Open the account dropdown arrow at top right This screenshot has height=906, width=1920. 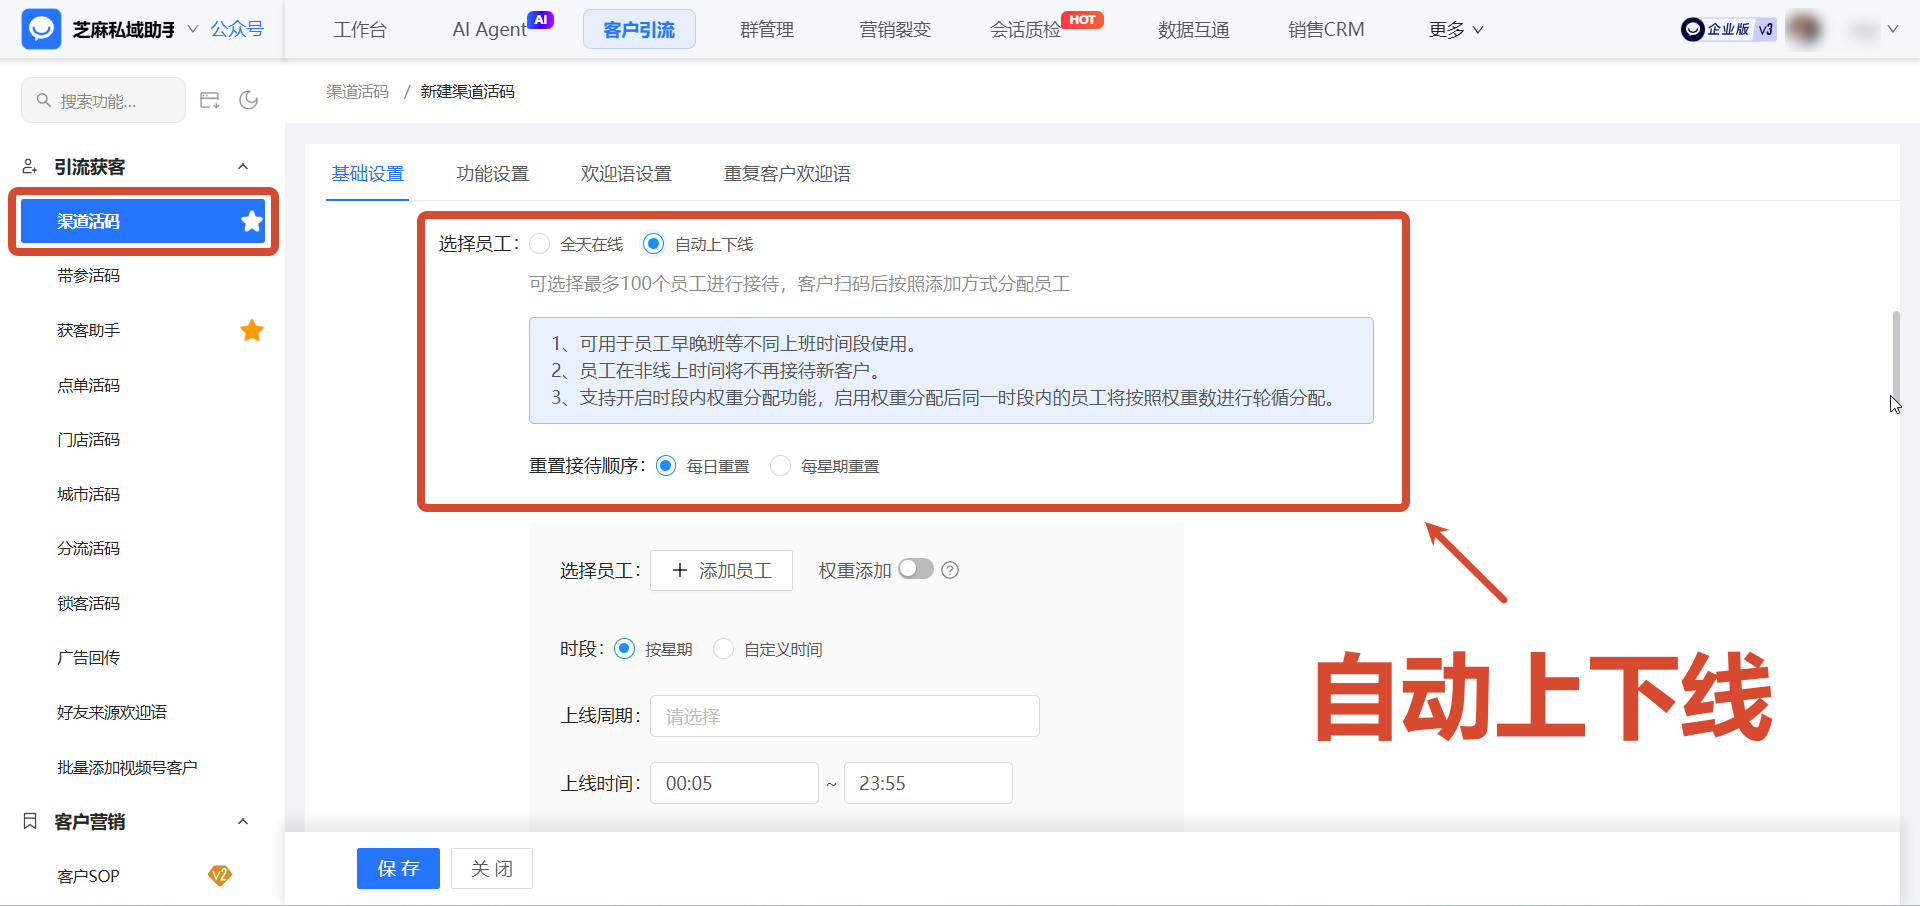pos(1892,30)
